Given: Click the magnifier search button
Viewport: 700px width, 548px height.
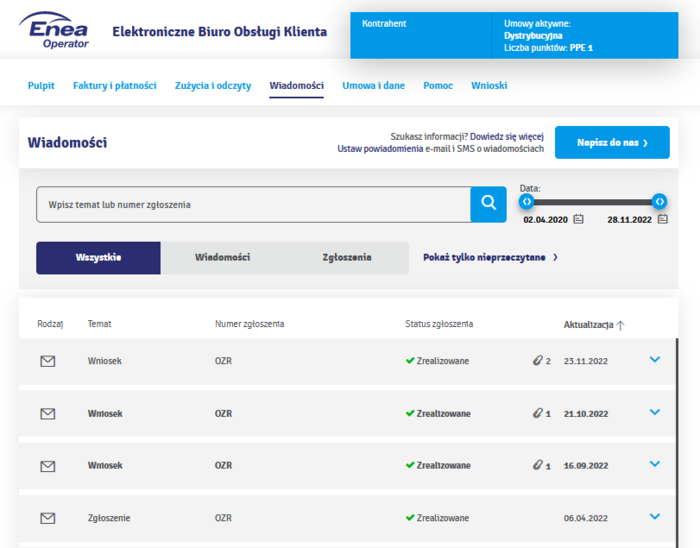Looking at the screenshot, I should [x=488, y=204].
